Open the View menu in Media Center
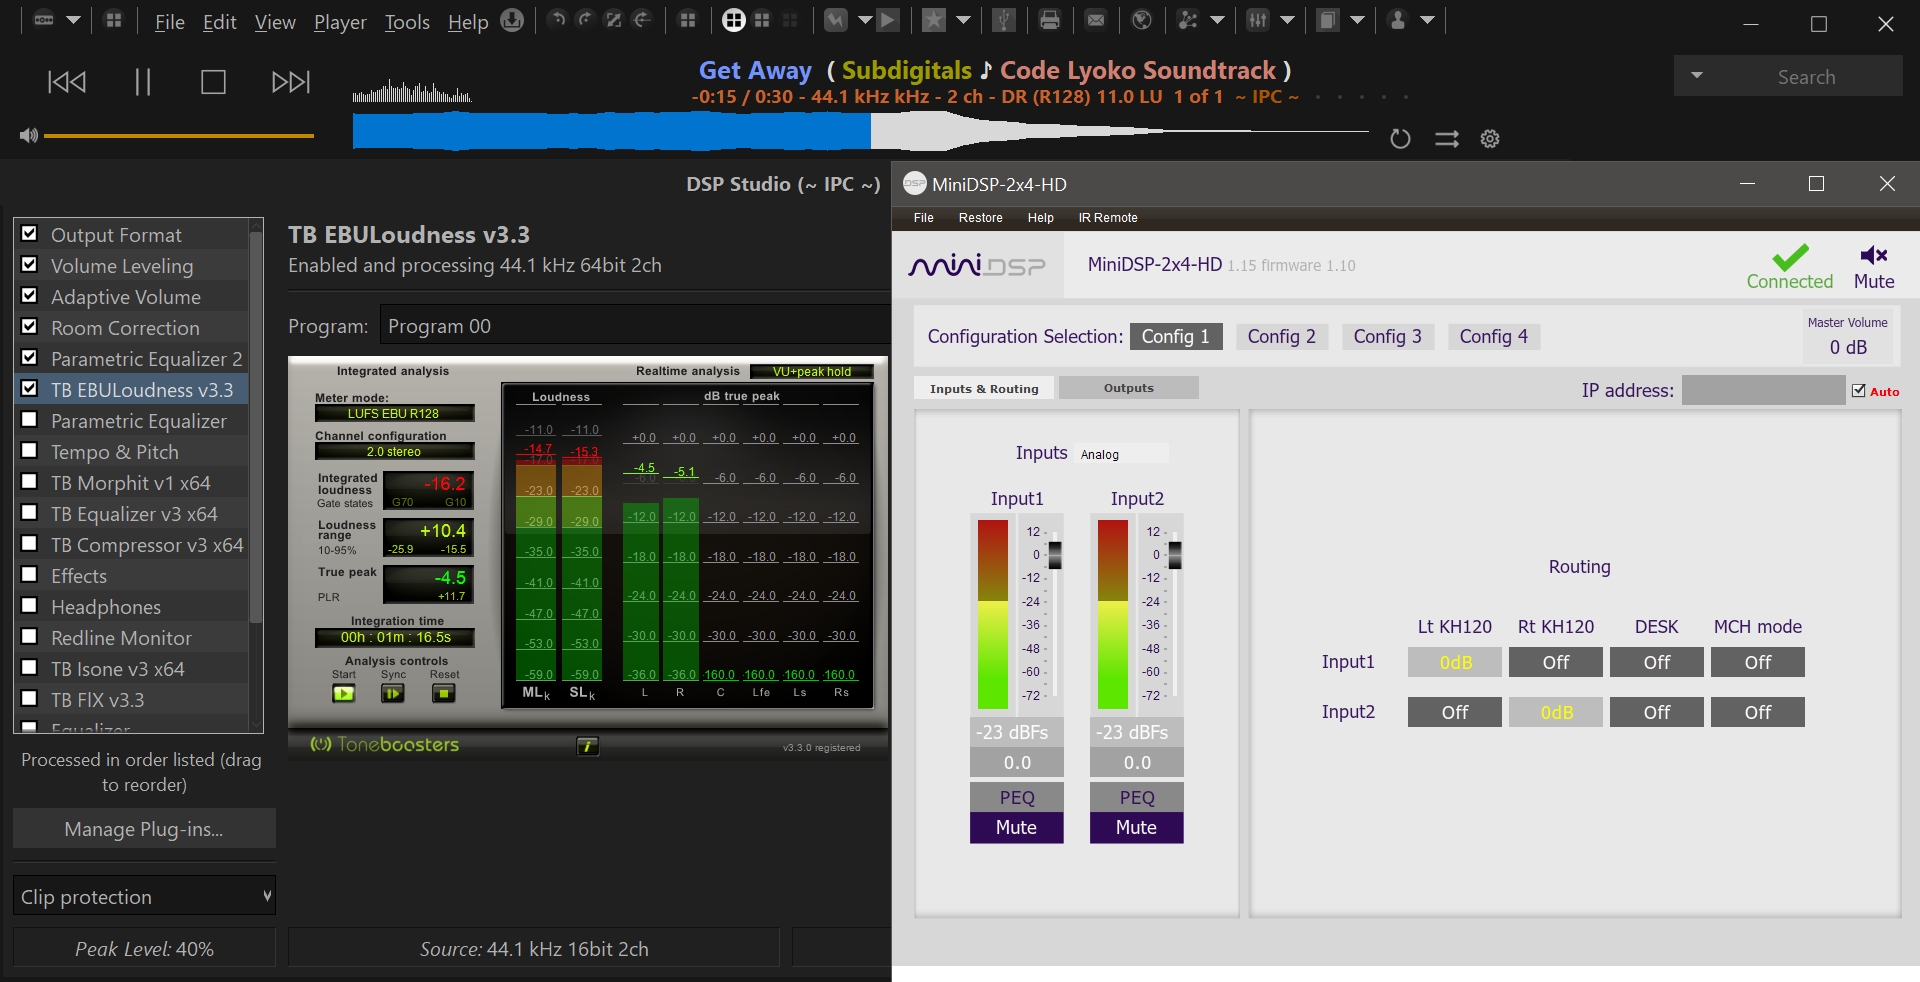Screen dimensions: 1920x982 275,22
